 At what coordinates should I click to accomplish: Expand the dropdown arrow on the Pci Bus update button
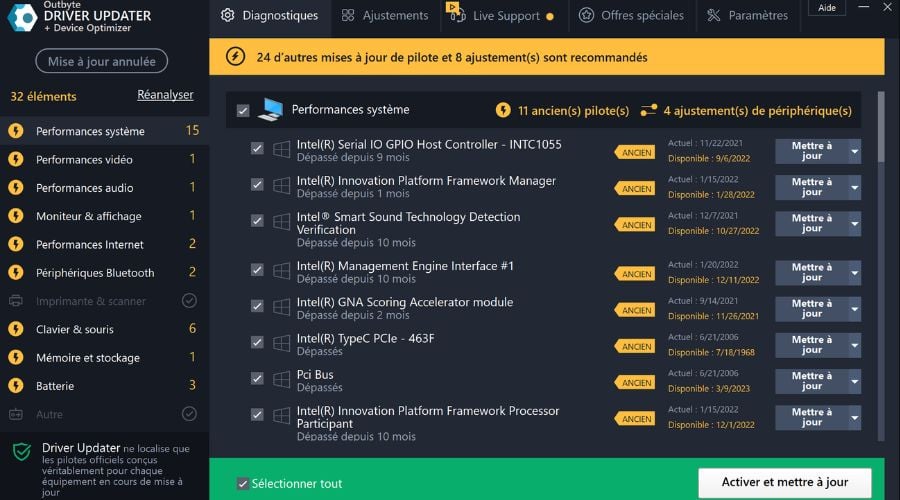855,381
